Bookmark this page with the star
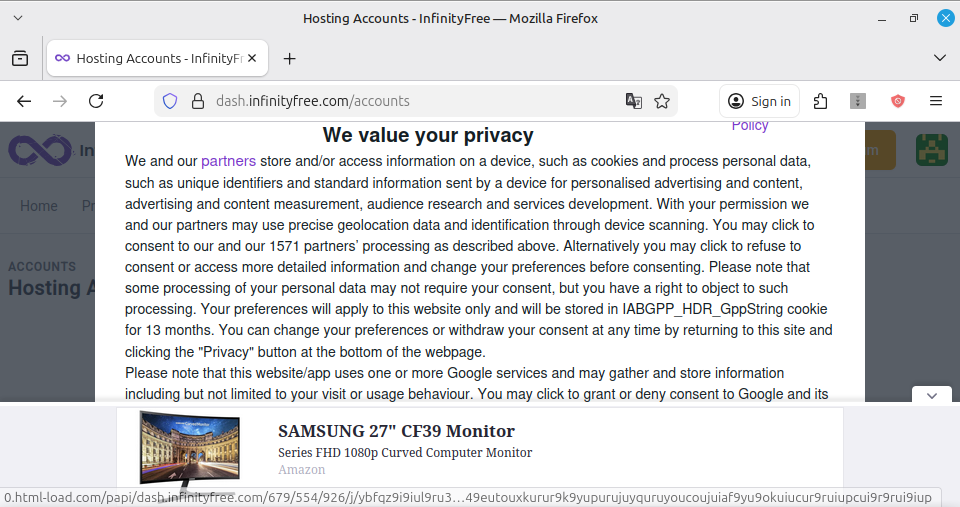The width and height of the screenshot is (960, 507). [662, 101]
